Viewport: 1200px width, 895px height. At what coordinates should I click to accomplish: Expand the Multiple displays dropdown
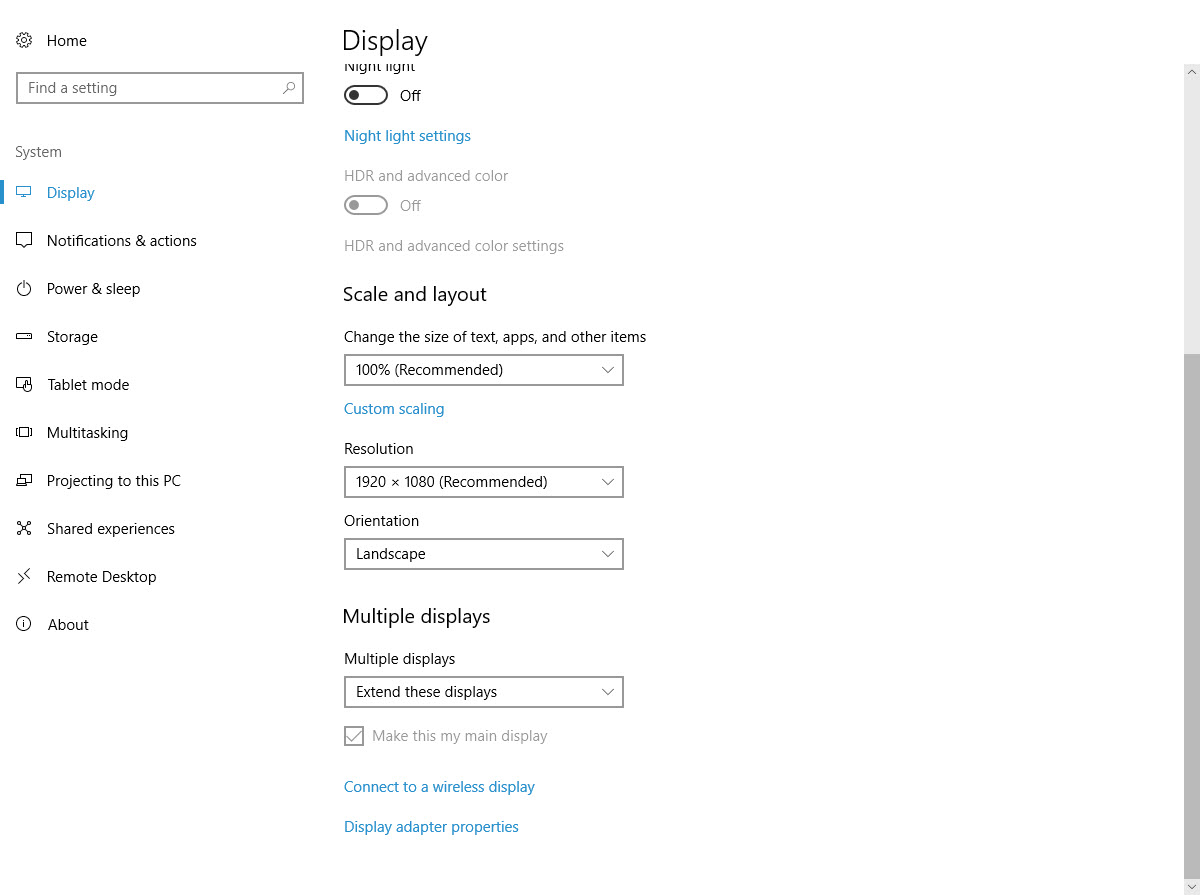pyautogui.click(x=484, y=692)
